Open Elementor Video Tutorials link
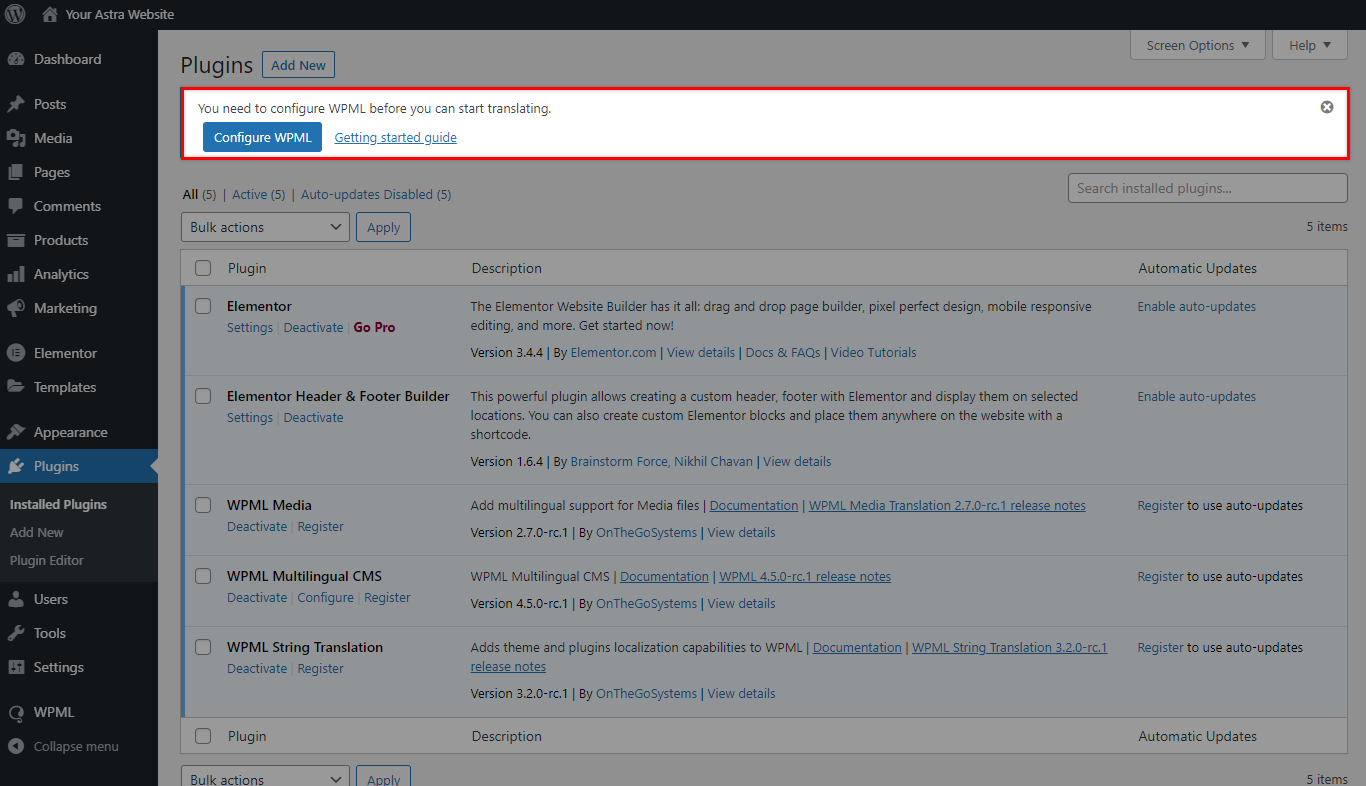 pyautogui.click(x=873, y=353)
